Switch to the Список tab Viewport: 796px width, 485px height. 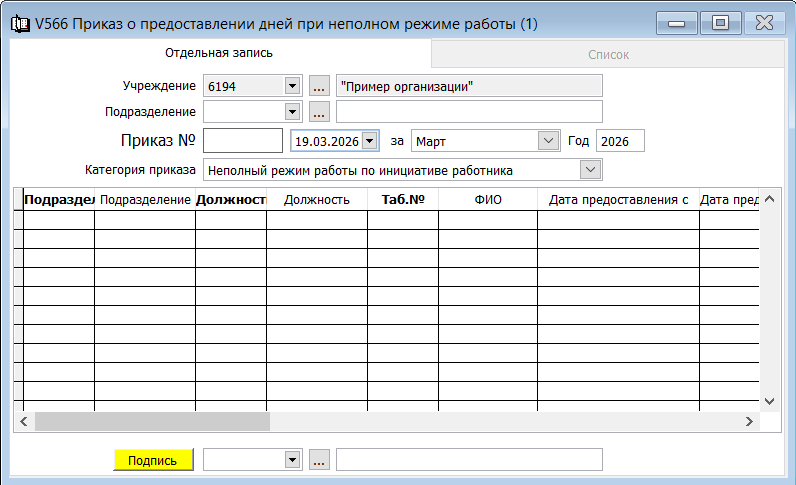click(x=608, y=54)
